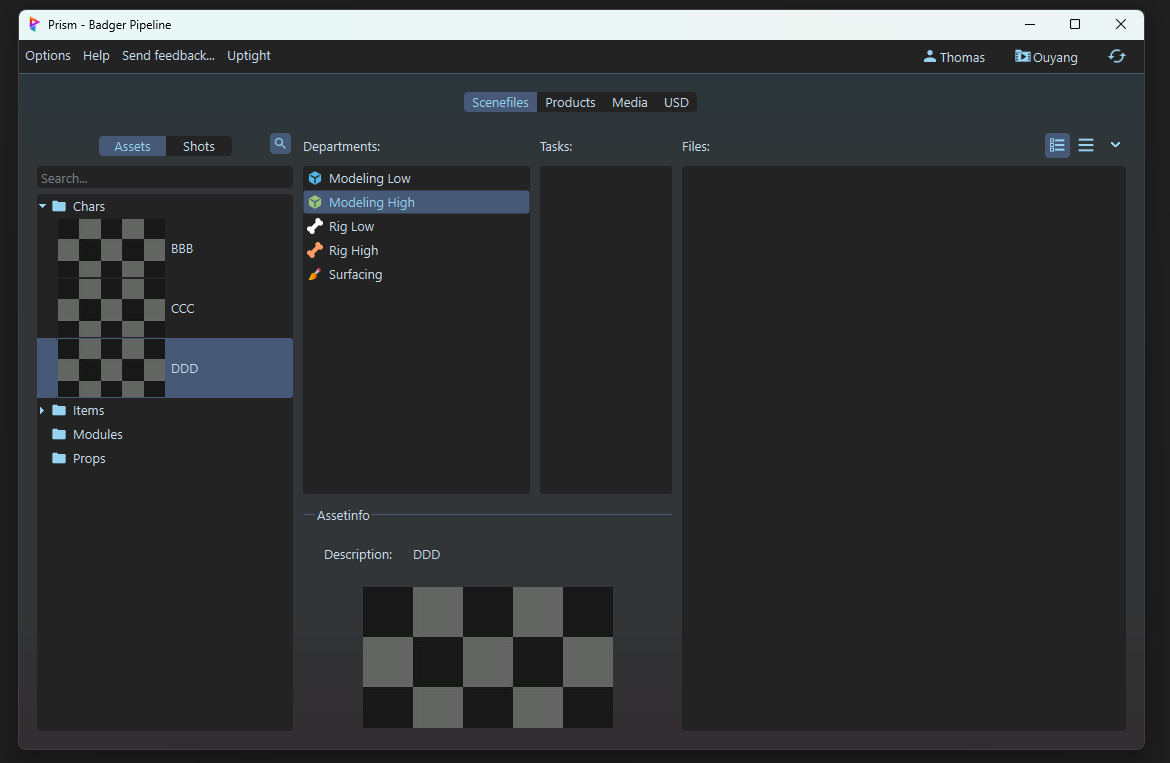1170x763 pixels.
Task: Click the Ouyang project icon
Action: 1022,57
